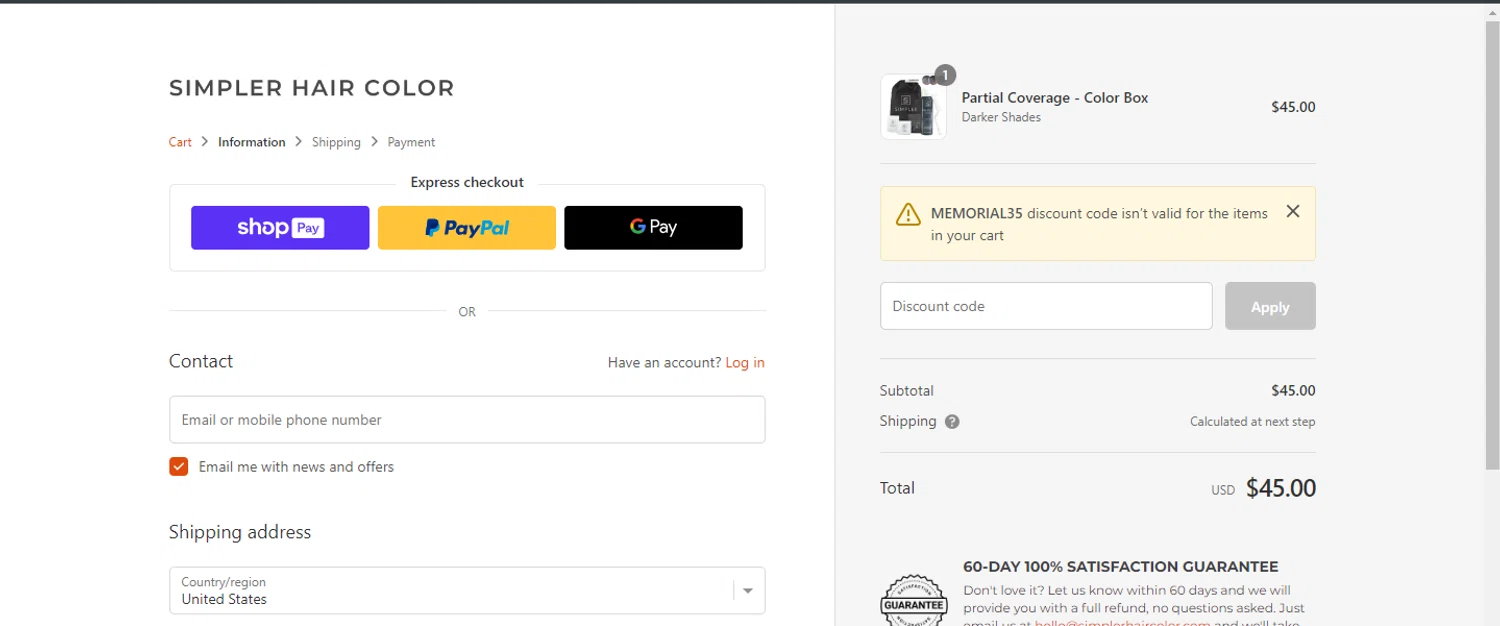
Task: Click the quantity badge on product thumbnail
Action: [x=945, y=75]
